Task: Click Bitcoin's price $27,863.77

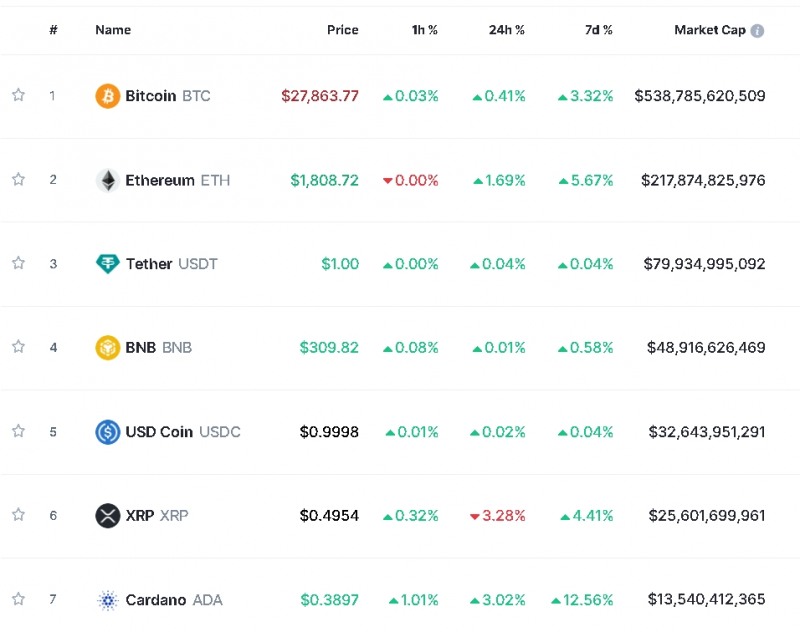Action: (x=320, y=96)
